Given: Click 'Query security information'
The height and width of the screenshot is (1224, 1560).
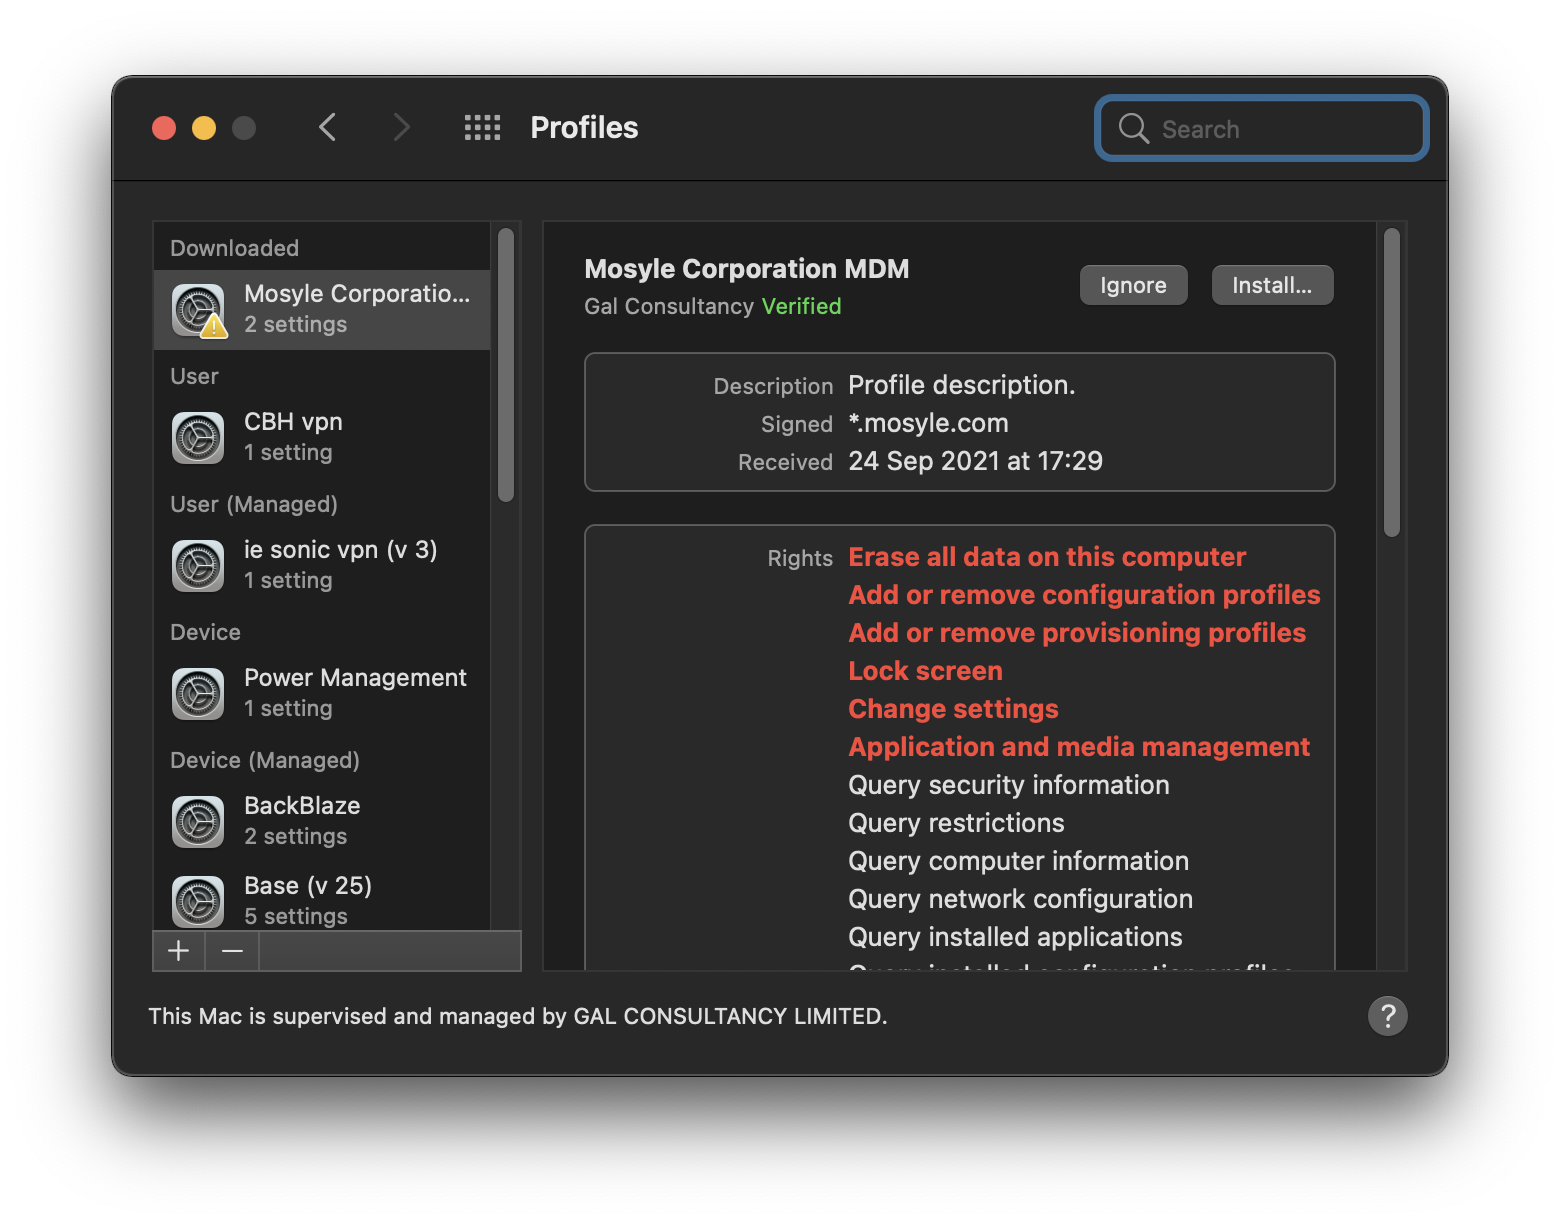Looking at the screenshot, I should (x=1009, y=785).
